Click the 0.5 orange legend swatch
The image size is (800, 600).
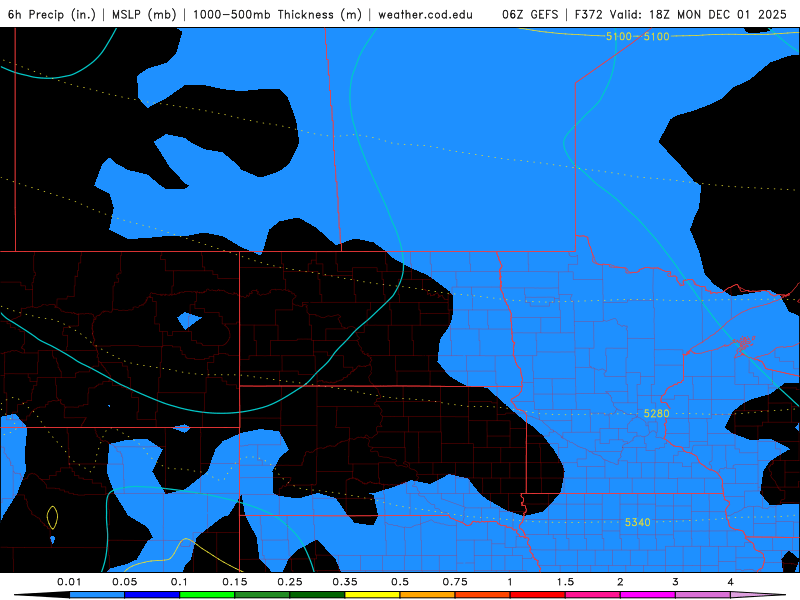click(428, 595)
